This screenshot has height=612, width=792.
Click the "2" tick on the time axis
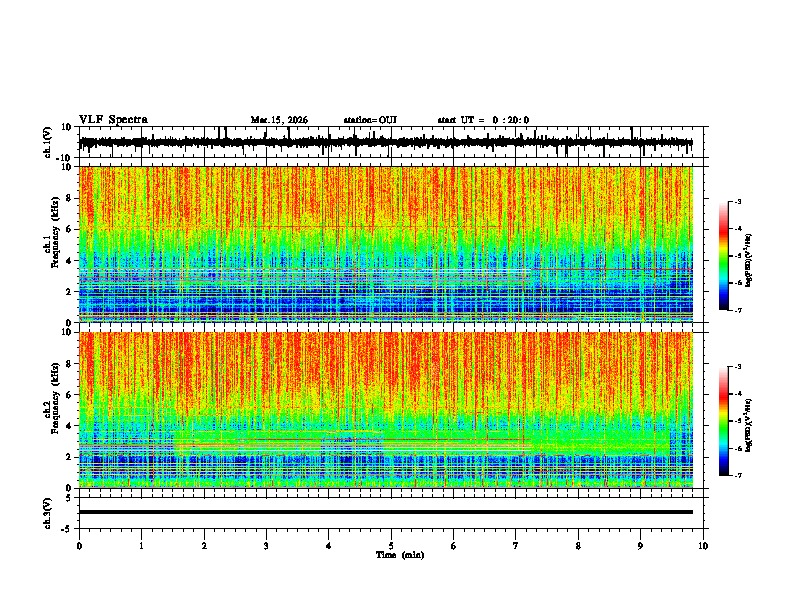click(204, 546)
